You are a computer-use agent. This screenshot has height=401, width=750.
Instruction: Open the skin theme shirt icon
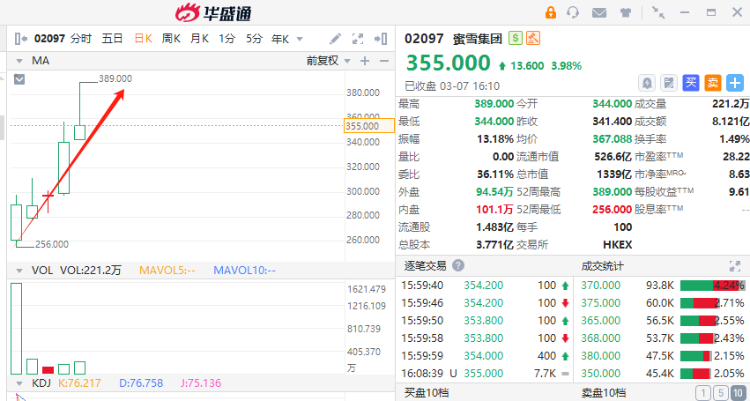[x=624, y=13]
